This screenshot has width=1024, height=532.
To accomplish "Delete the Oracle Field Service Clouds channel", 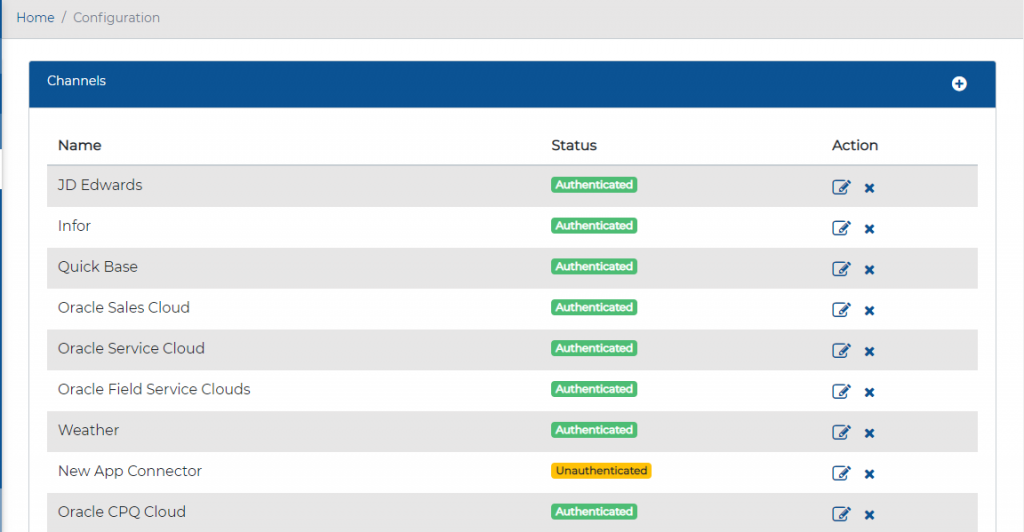I will point(869,392).
